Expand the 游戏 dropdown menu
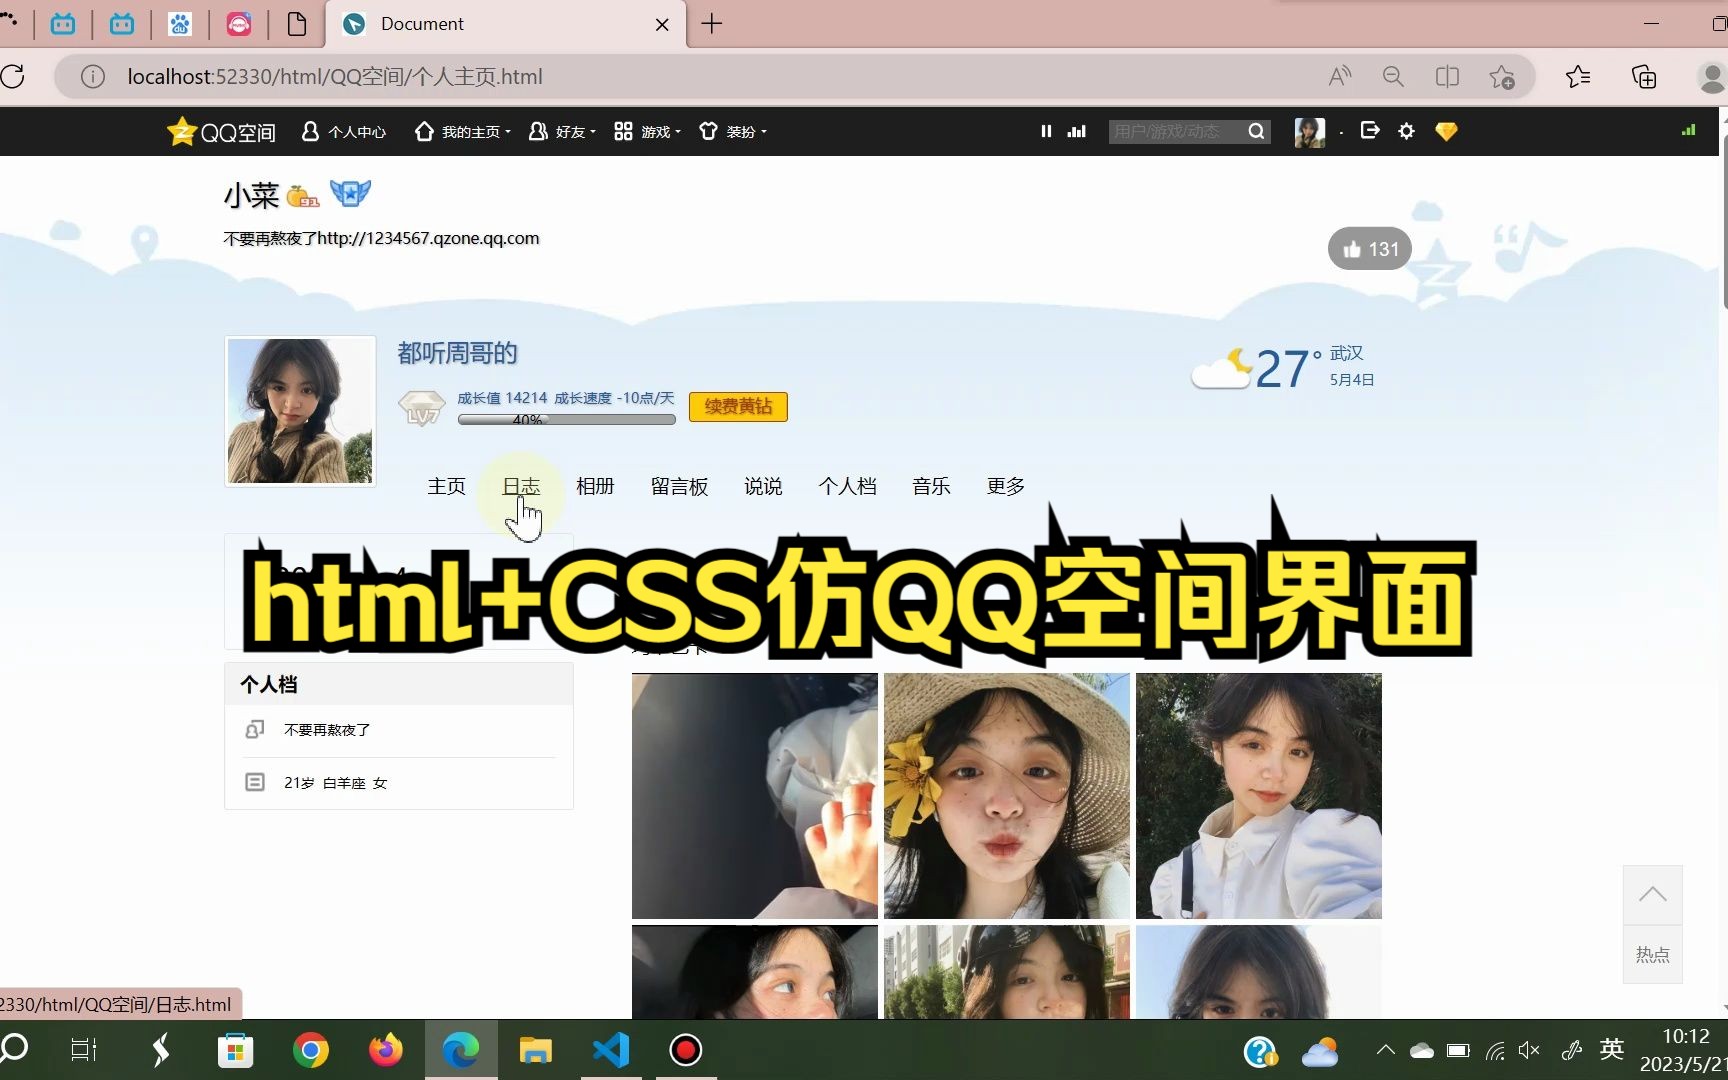 click(648, 131)
